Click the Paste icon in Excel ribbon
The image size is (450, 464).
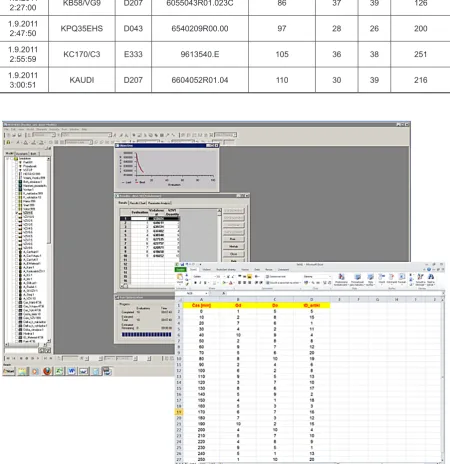point(179,277)
